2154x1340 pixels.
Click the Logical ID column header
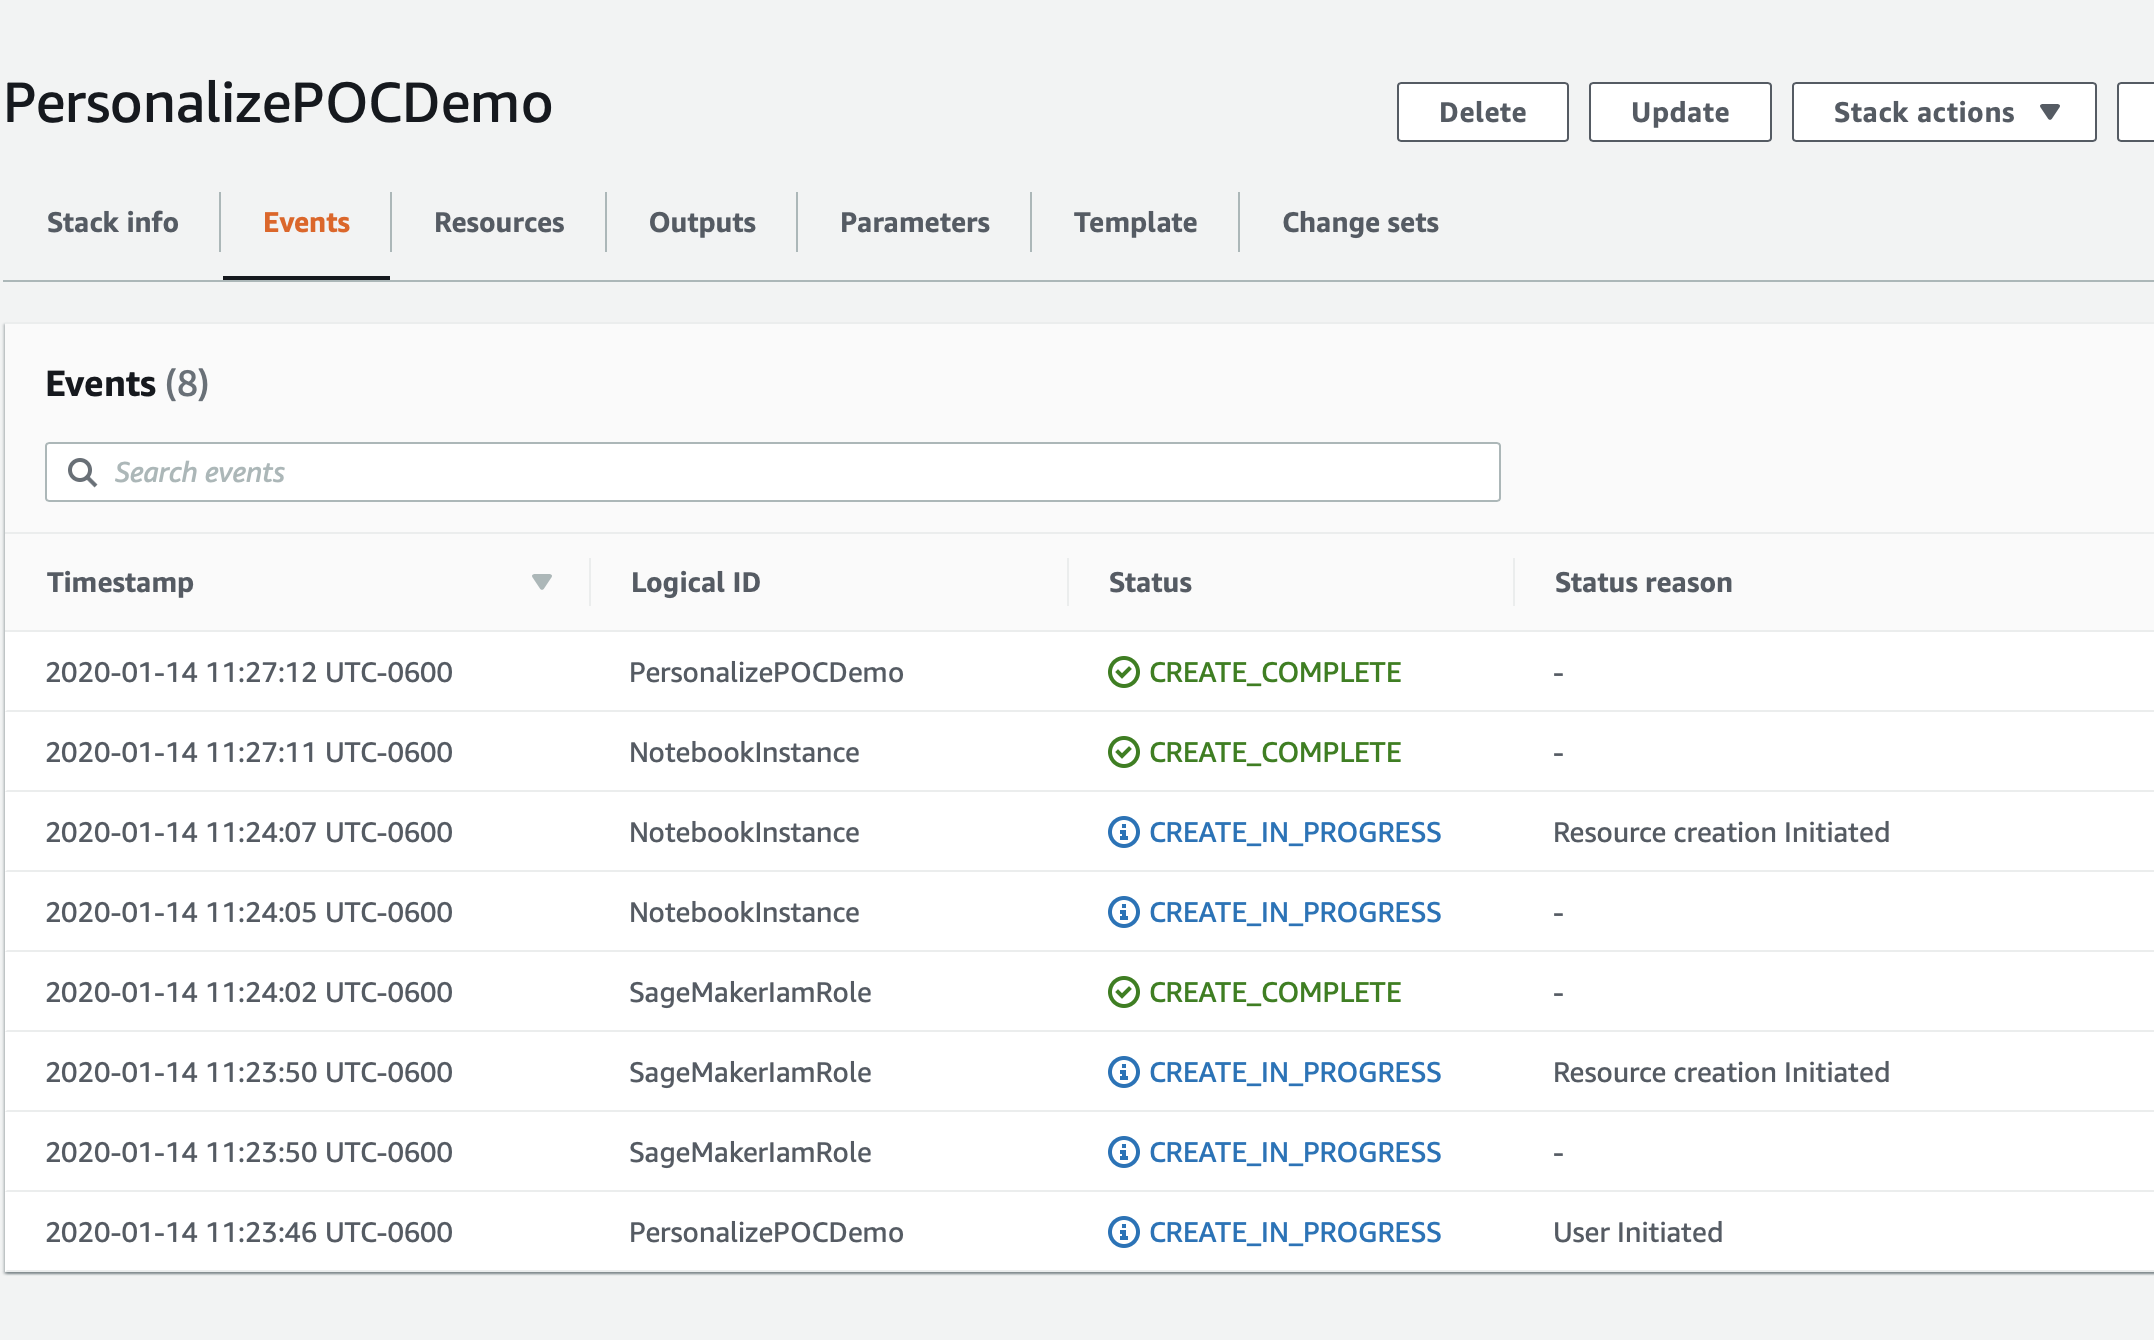pyautogui.click(x=695, y=582)
